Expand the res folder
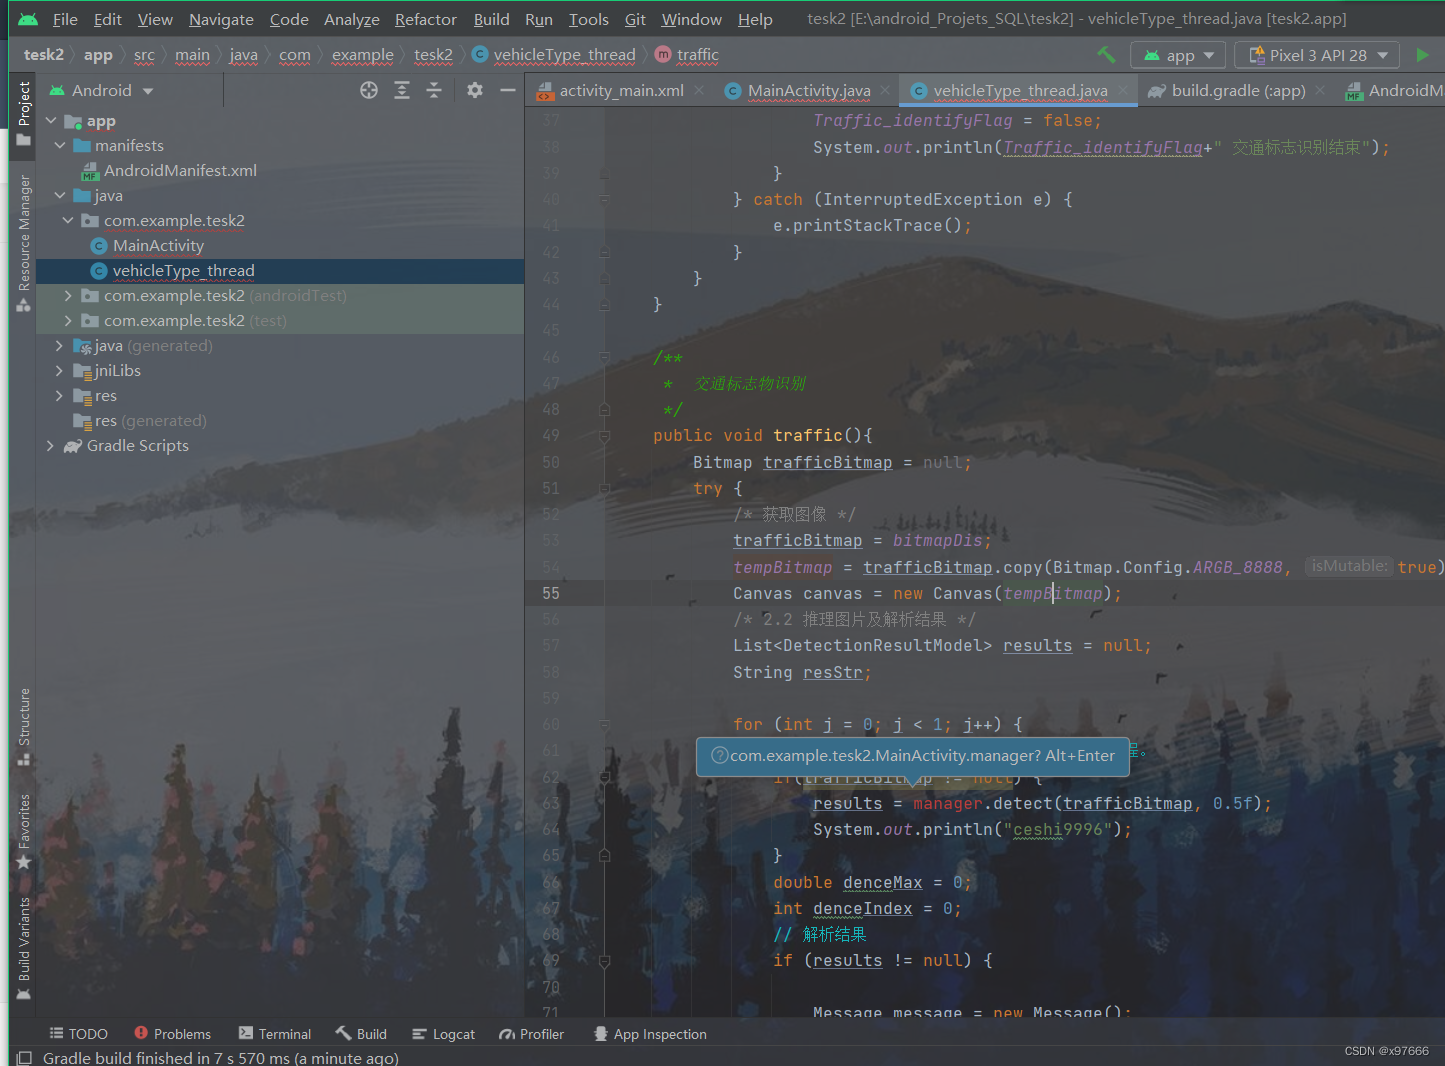This screenshot has height=1066, width=1445. click(60, 396)
